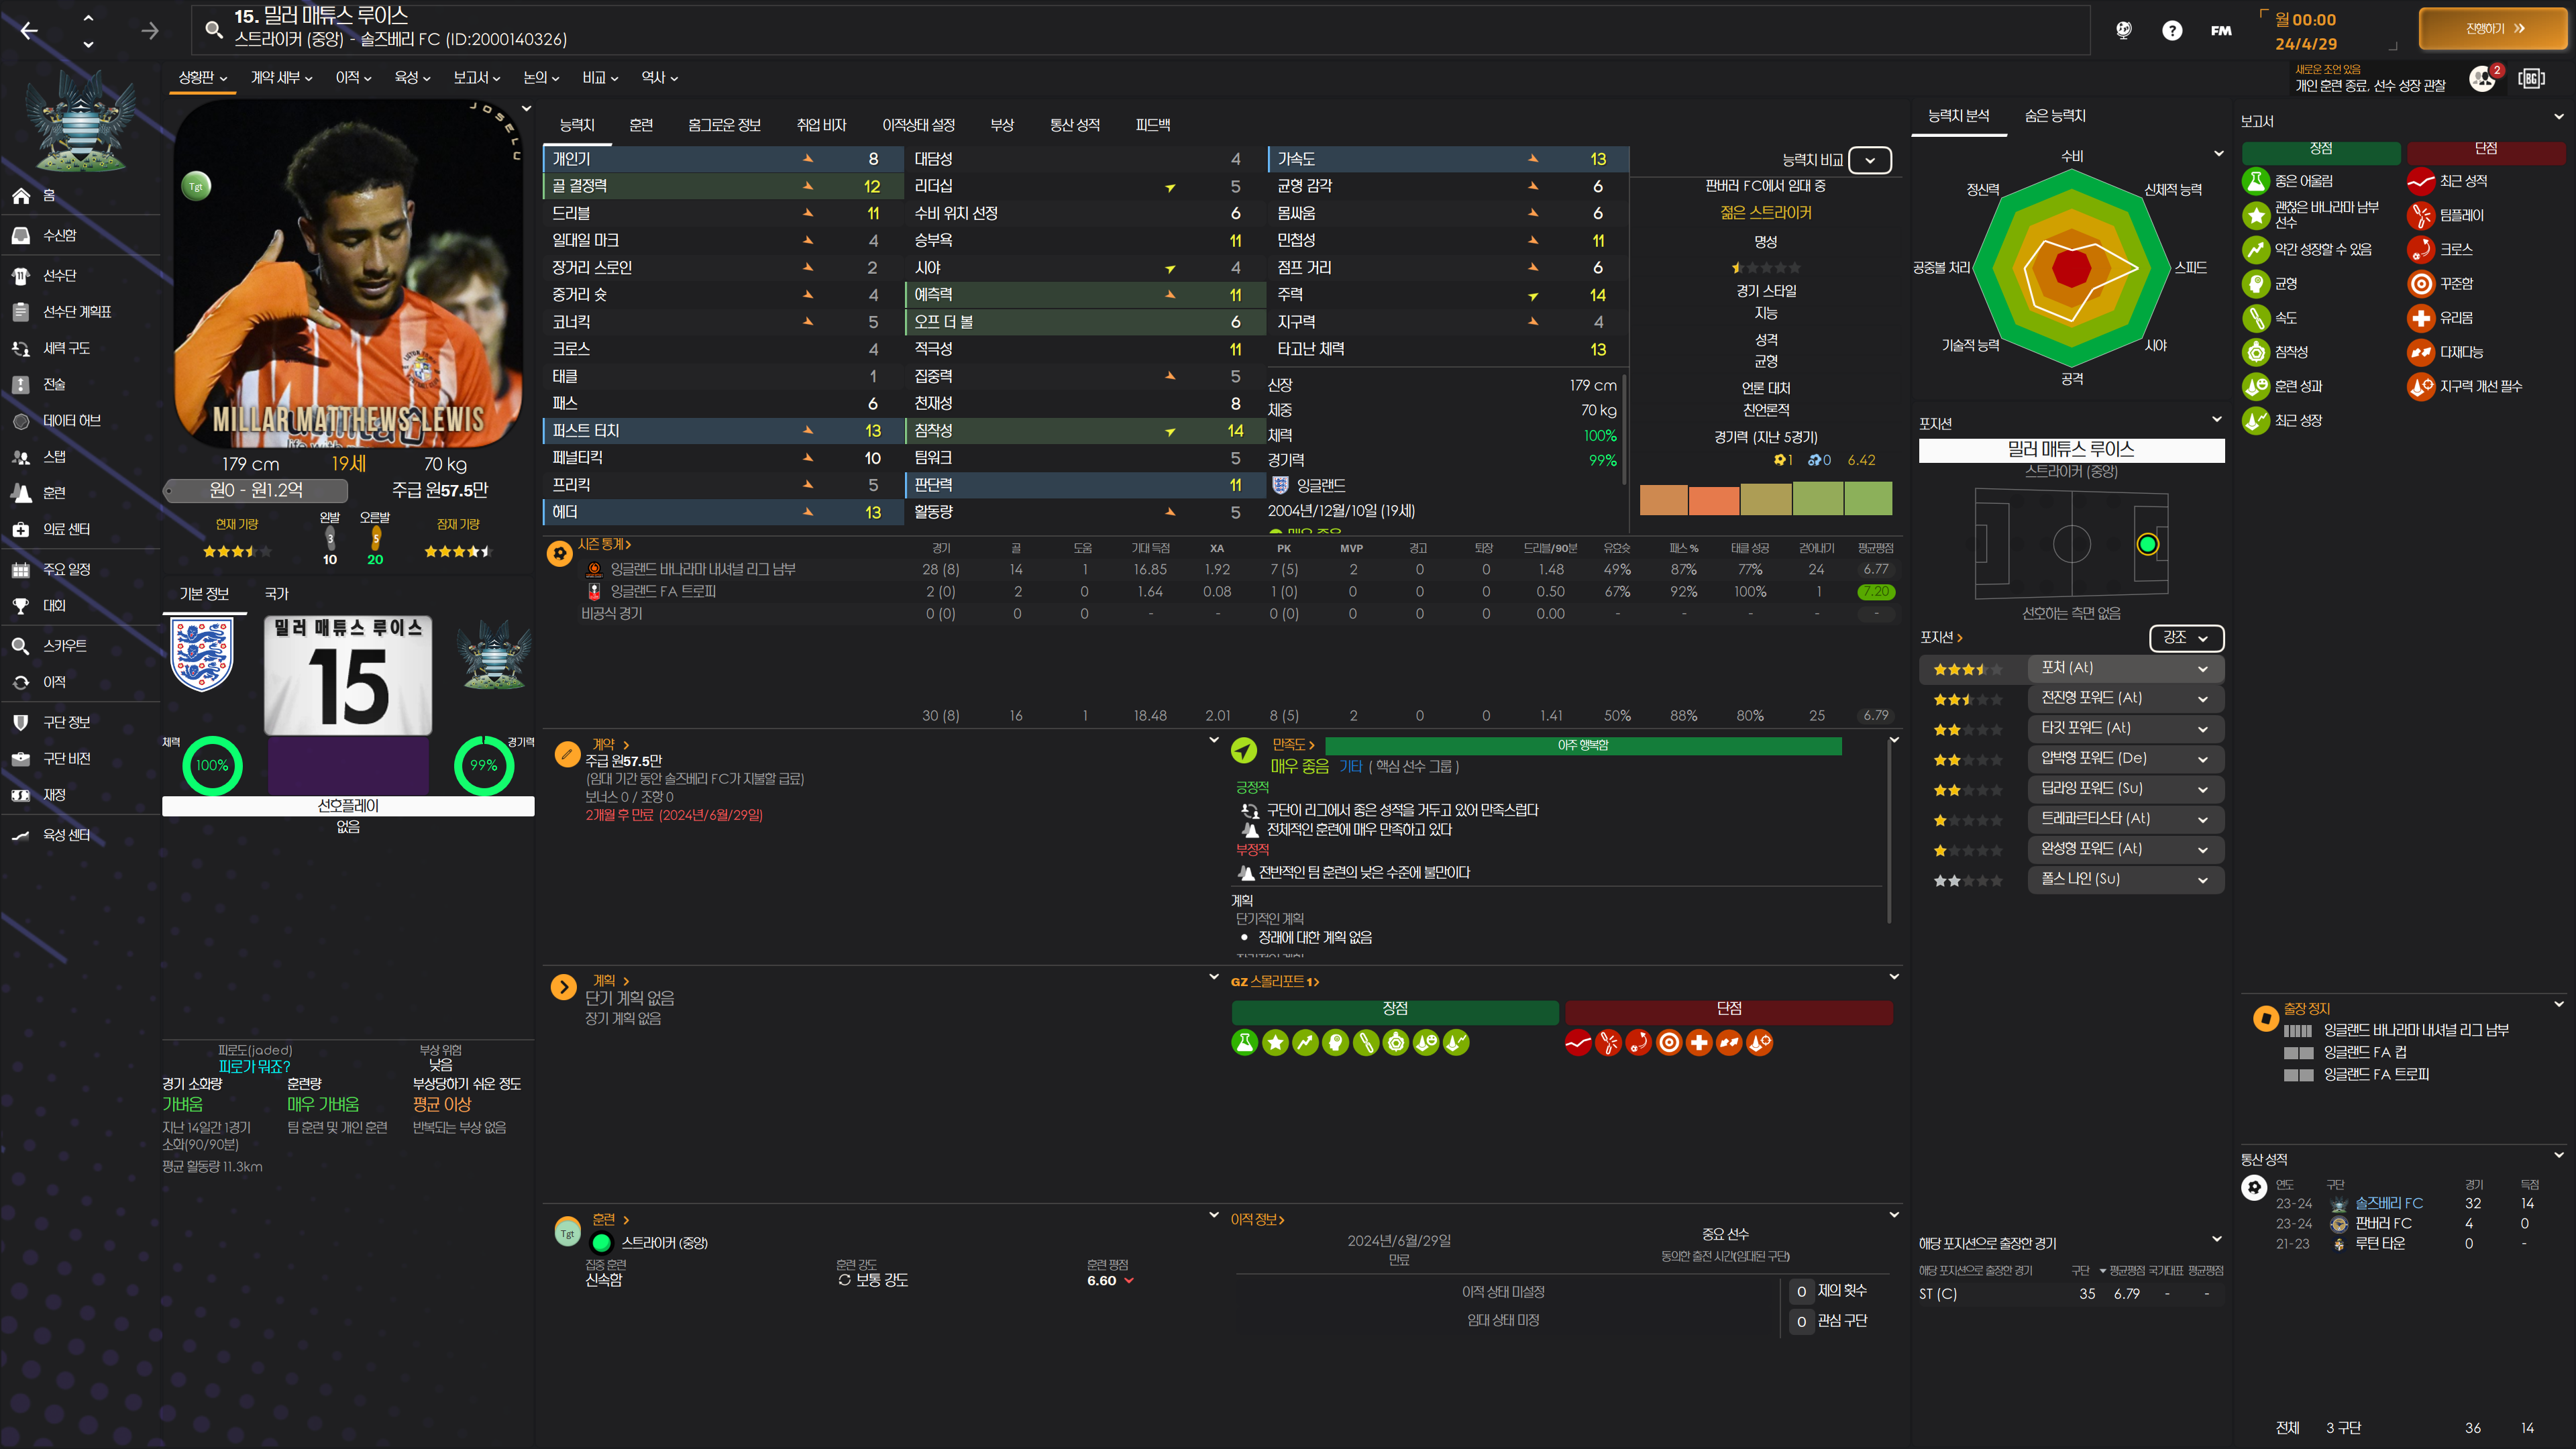Open 스카우트 scouting sidebar icon
The width and height of the screenshot is (2576, 1449).
tap(21, 646)
